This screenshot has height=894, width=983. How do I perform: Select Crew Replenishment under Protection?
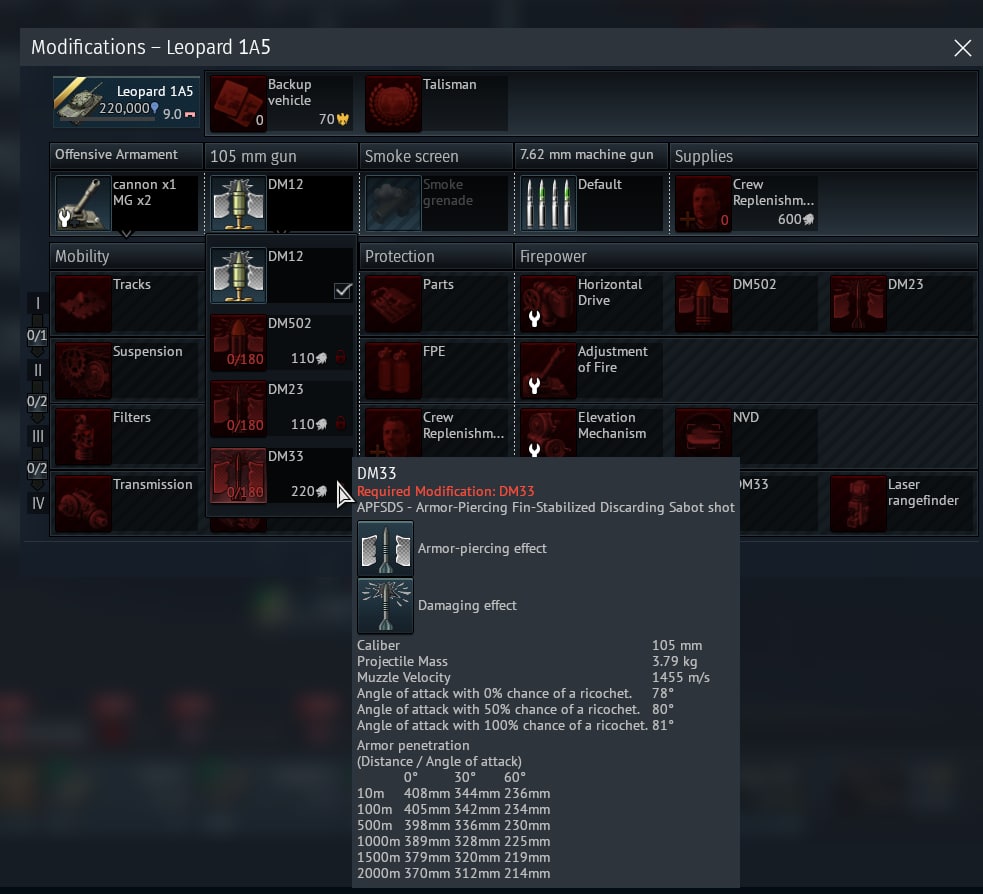[436, 433]
